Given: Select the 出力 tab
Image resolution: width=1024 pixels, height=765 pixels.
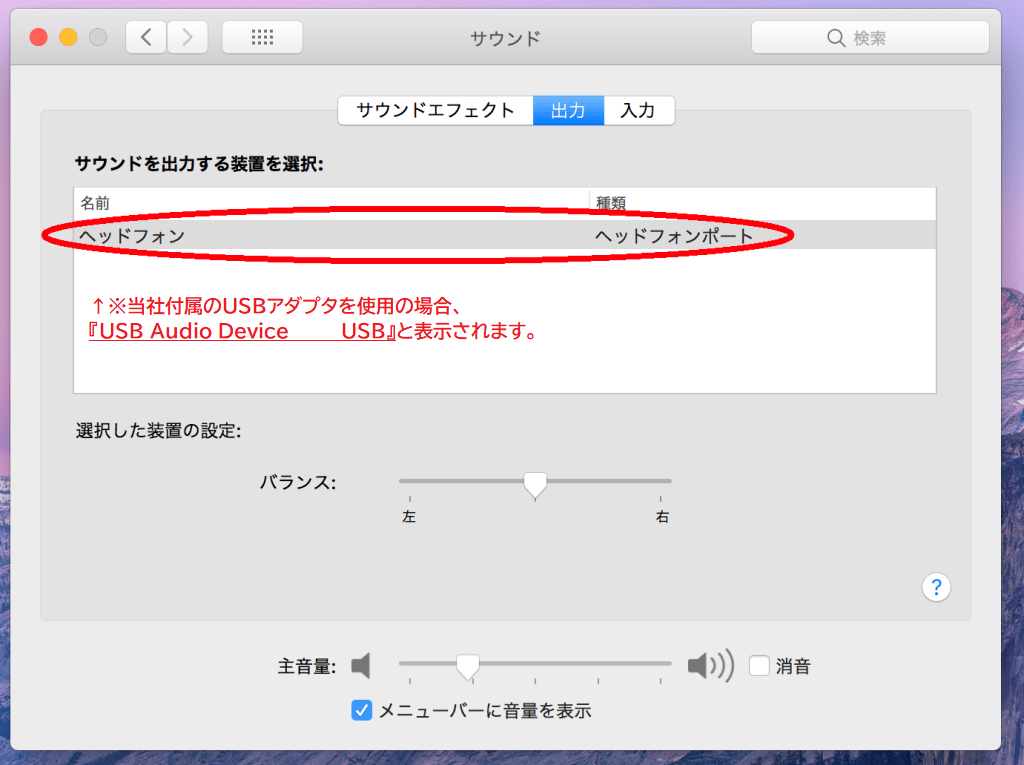Looking at the screenshot, I should click(568, 110).
